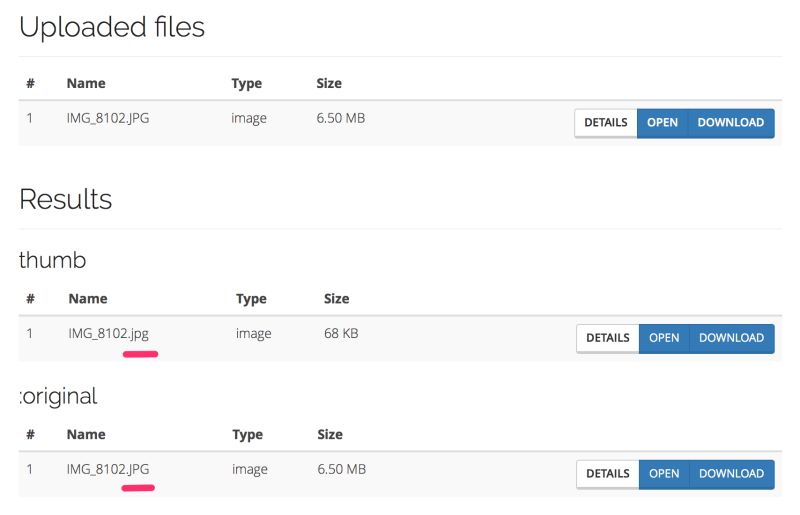
Task: Click the IMG_8102.JPG name under :original
Action: coord(108,469)
